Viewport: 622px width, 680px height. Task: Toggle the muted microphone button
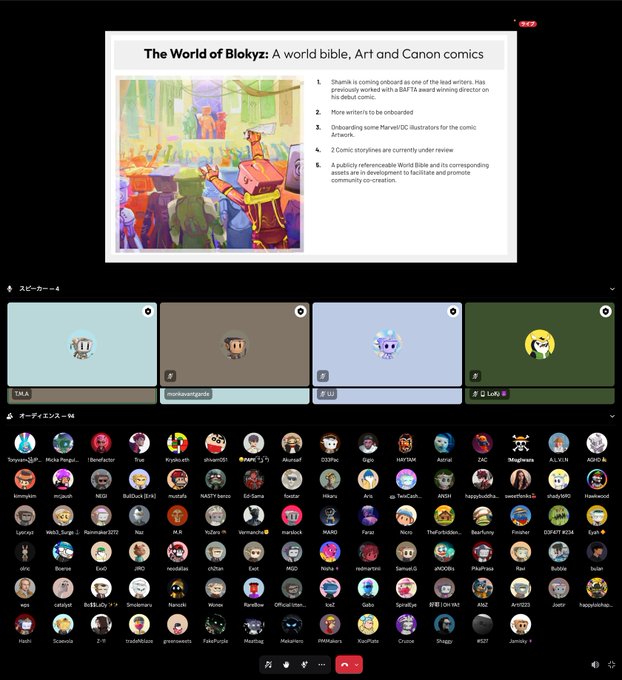click(x=268, y=664)
